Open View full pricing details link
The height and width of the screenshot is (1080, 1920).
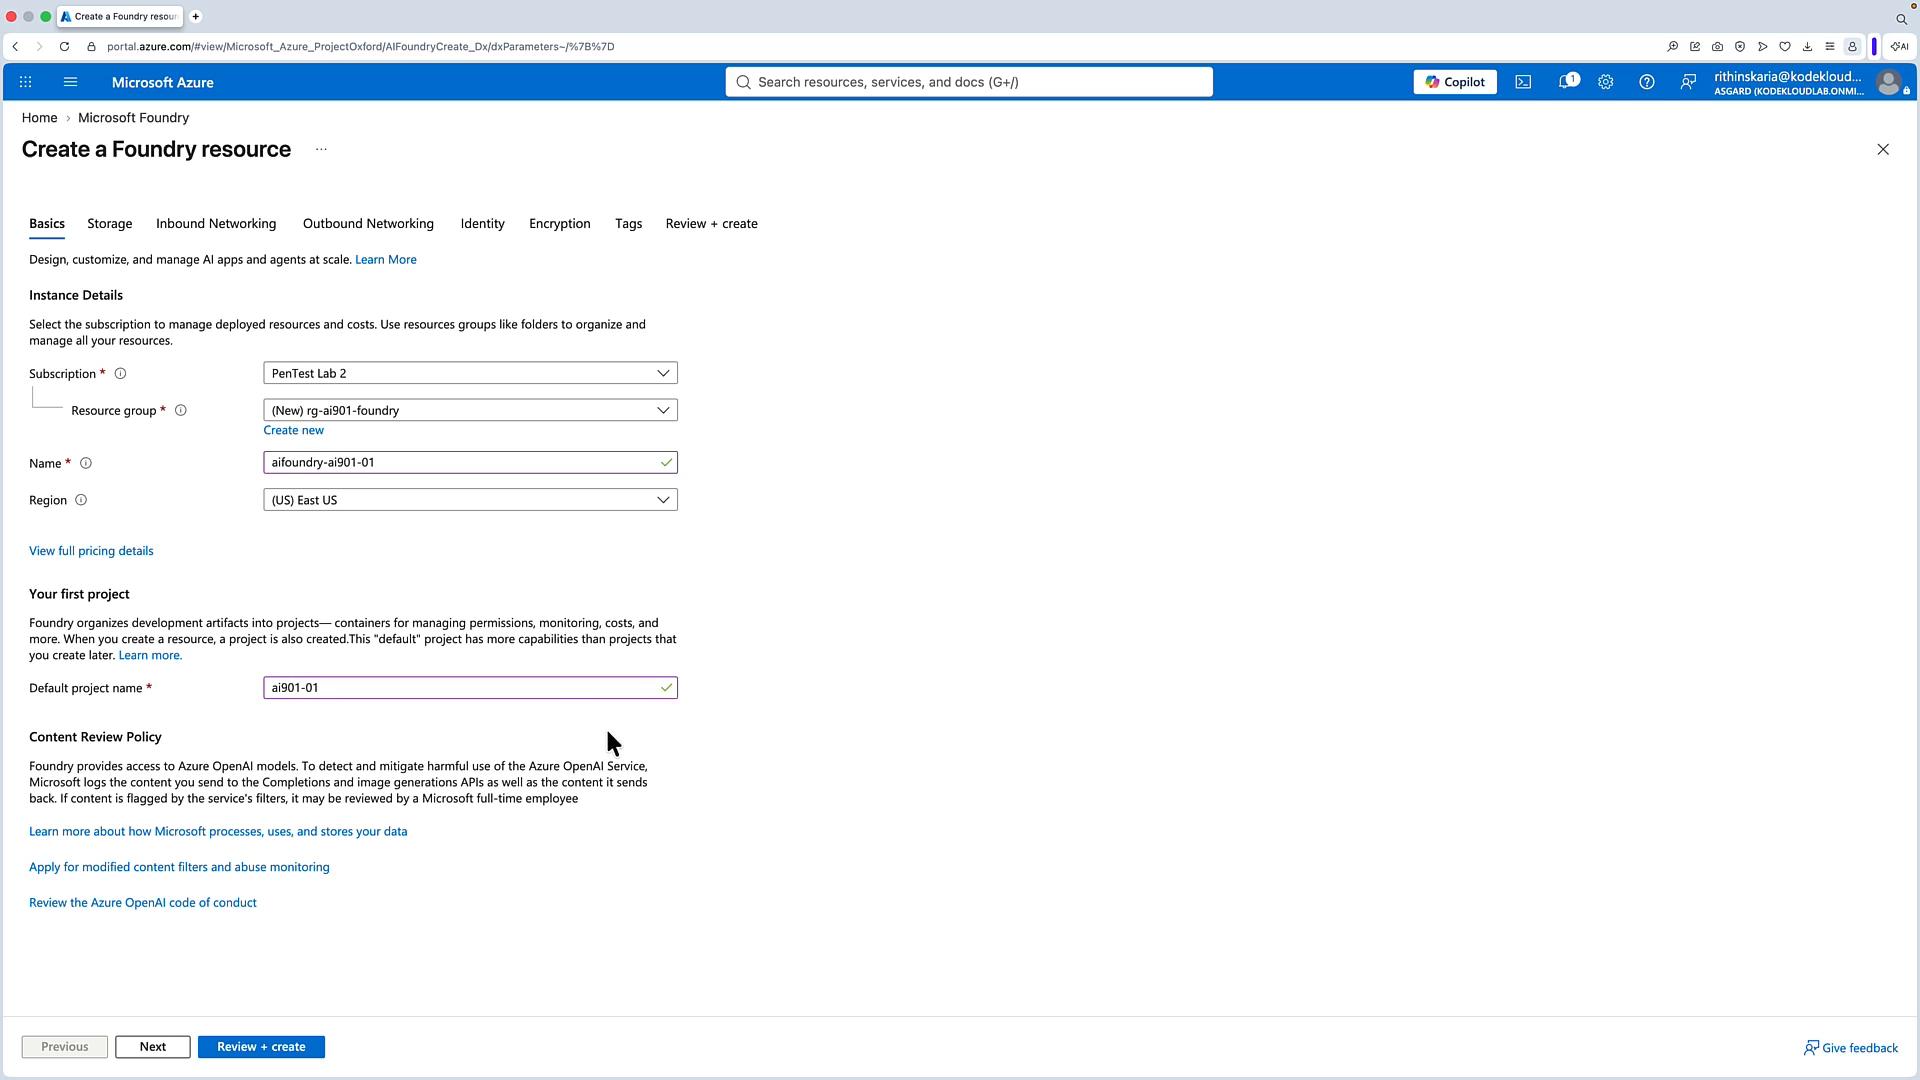tap(91, 551)
